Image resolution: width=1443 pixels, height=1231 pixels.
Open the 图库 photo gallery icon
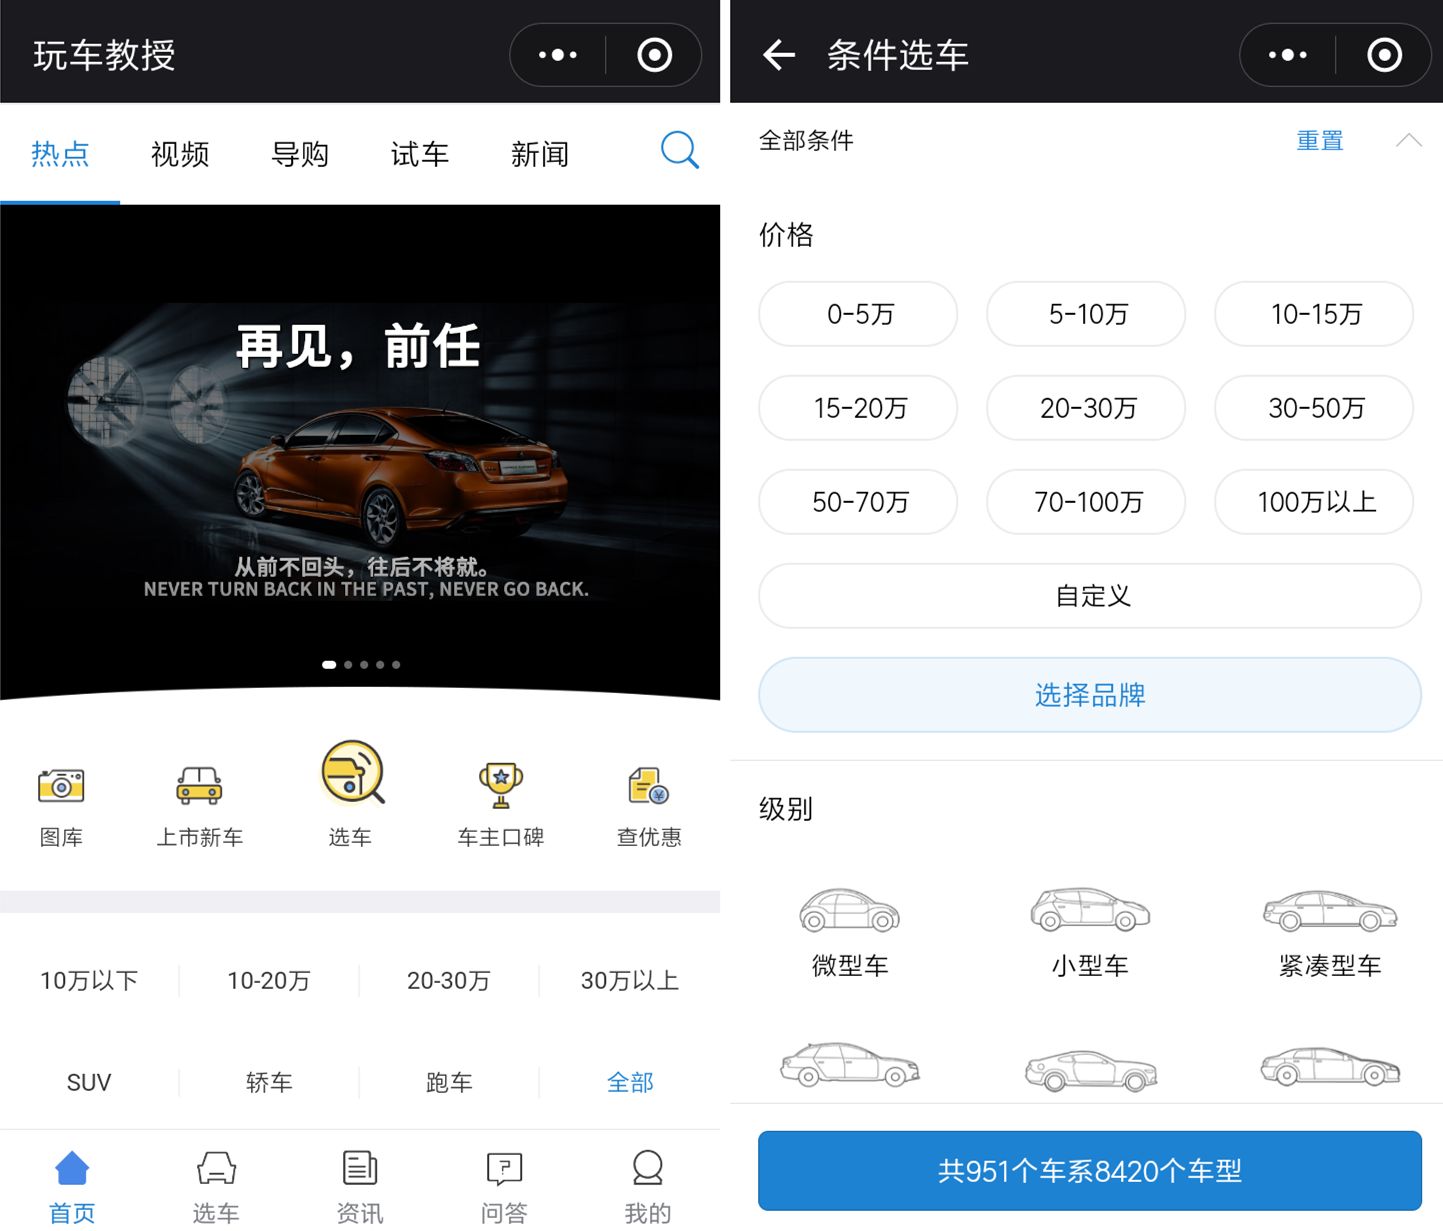pyautogui.click(x=61, y=786)
